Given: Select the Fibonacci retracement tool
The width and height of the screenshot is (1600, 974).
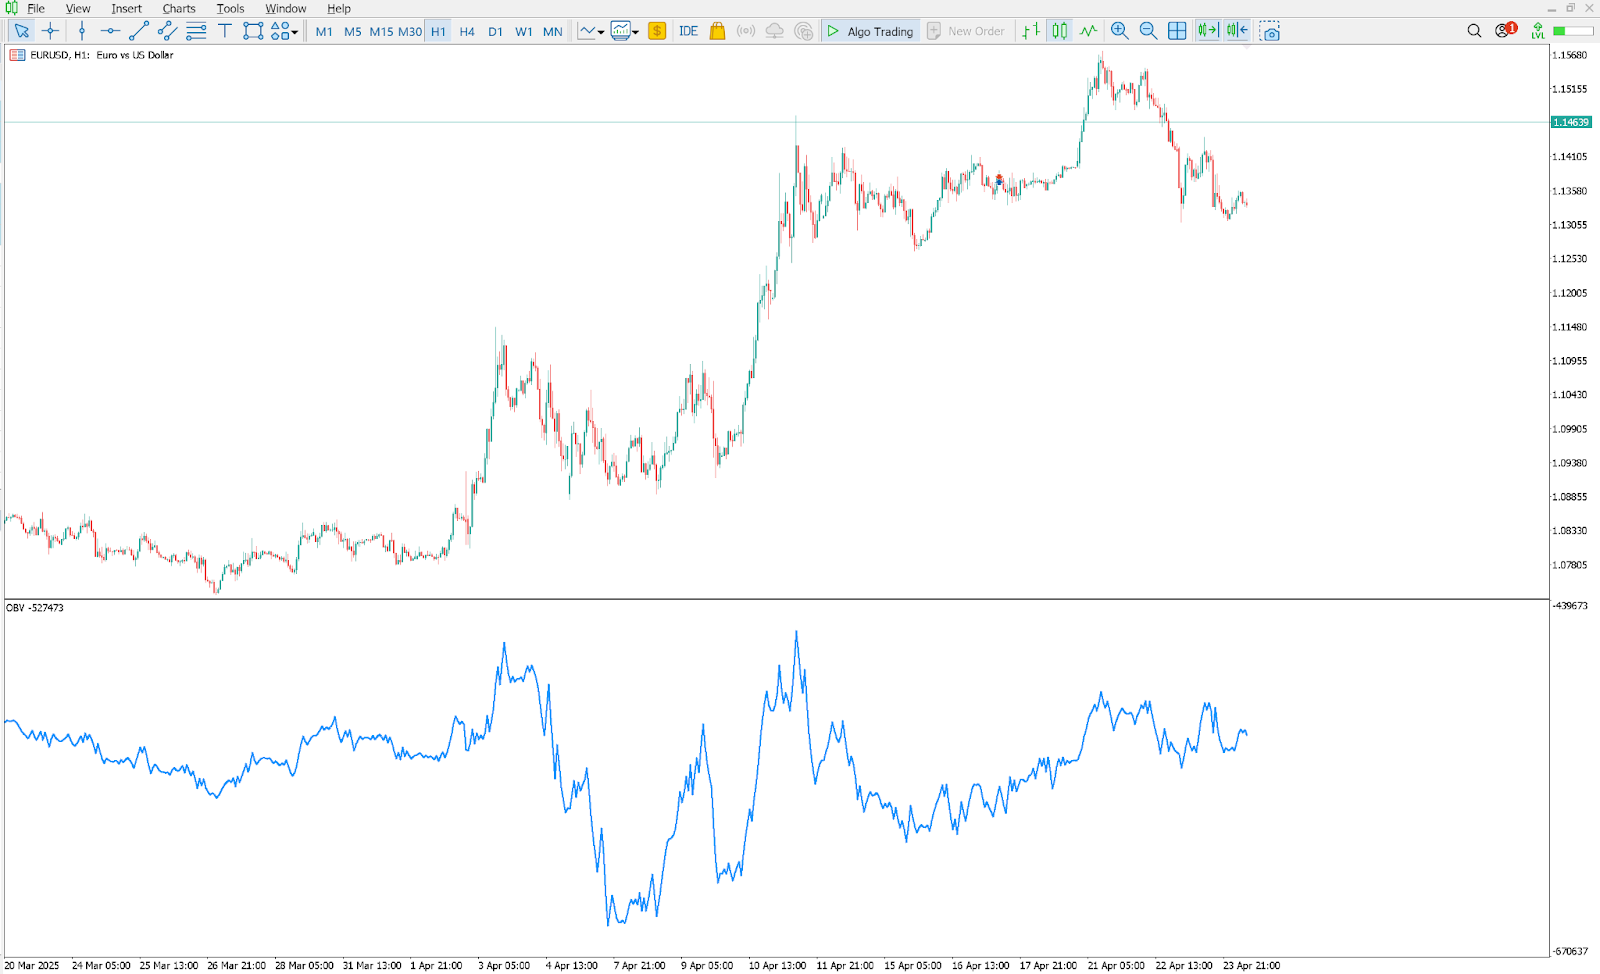Looking at the screenshot, I should click(196, 31).
